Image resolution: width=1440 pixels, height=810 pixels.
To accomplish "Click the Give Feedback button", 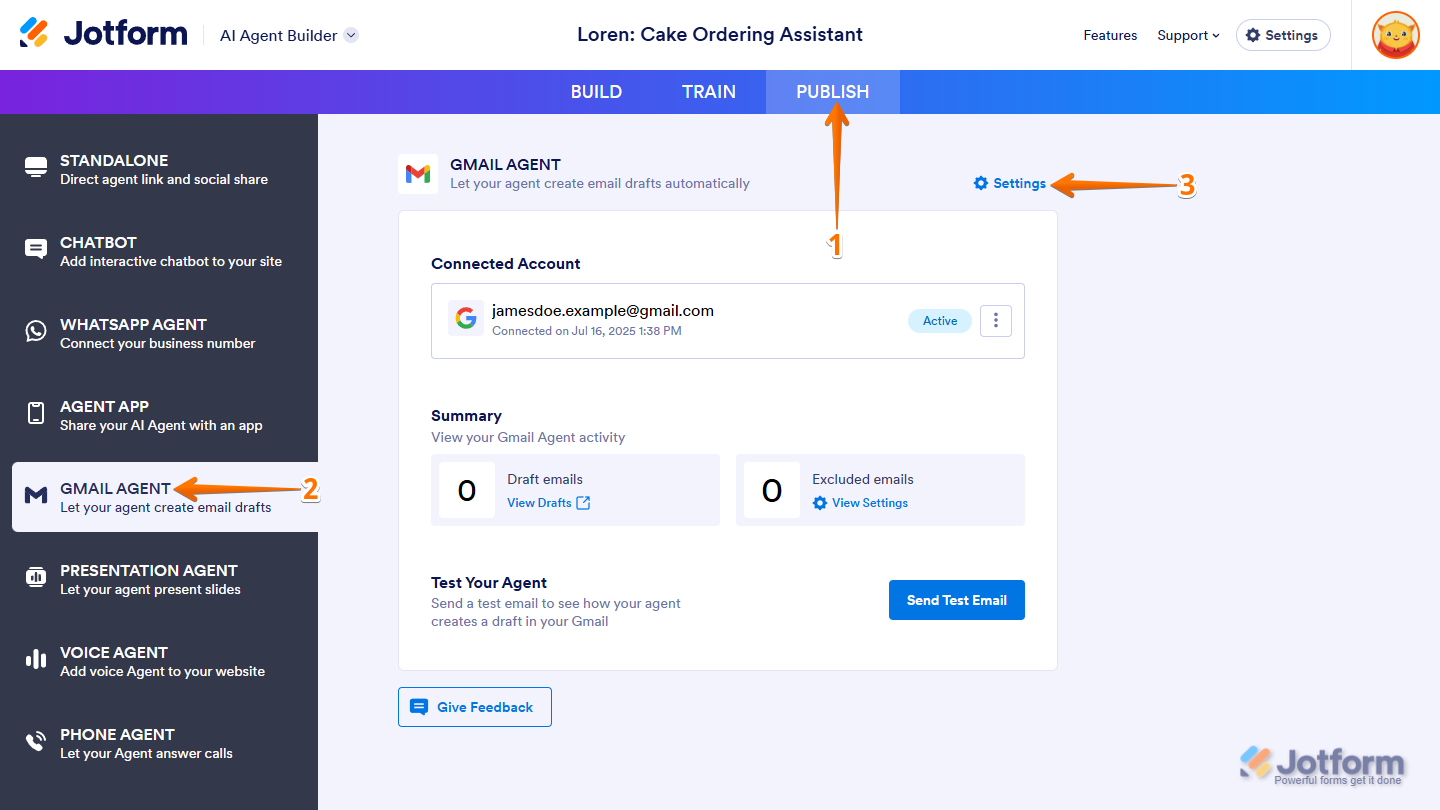I will pyautogui.click(x=475, y=707).
